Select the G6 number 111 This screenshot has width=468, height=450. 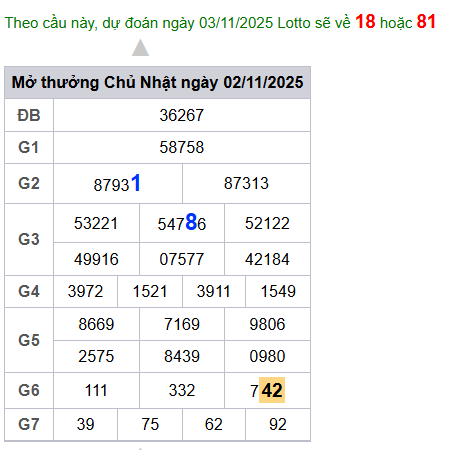[x=96, y=390]
